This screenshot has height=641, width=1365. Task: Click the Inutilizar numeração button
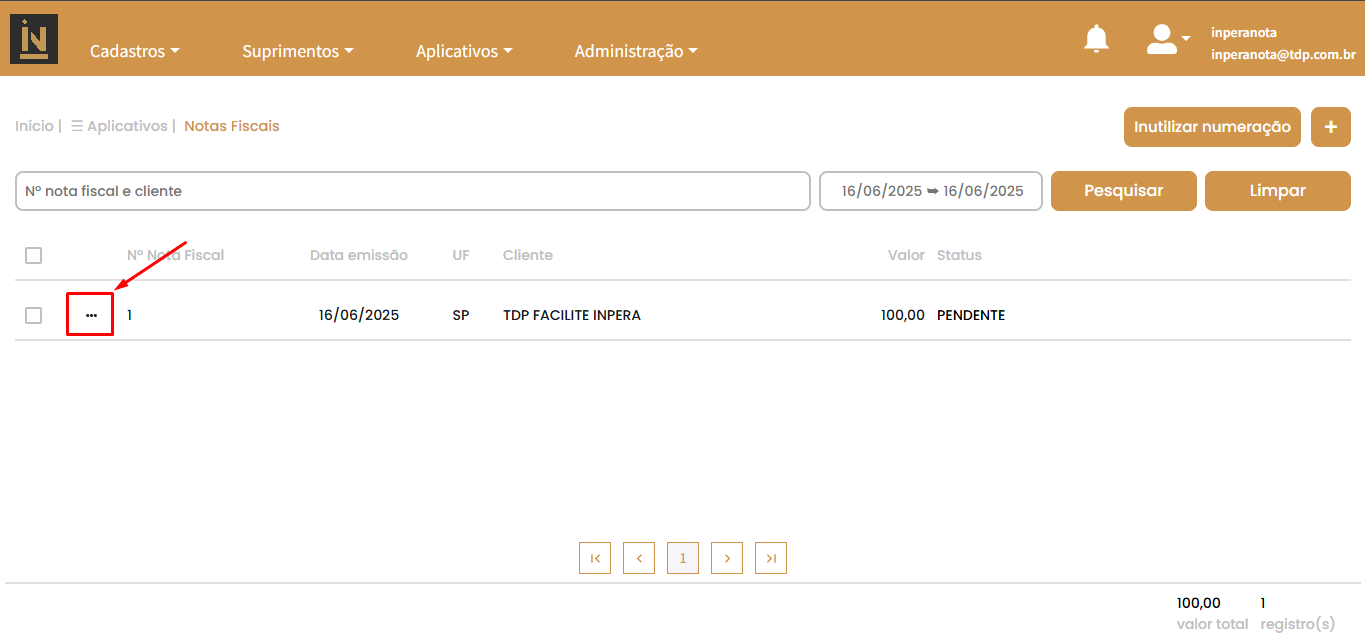[1212, 127]
